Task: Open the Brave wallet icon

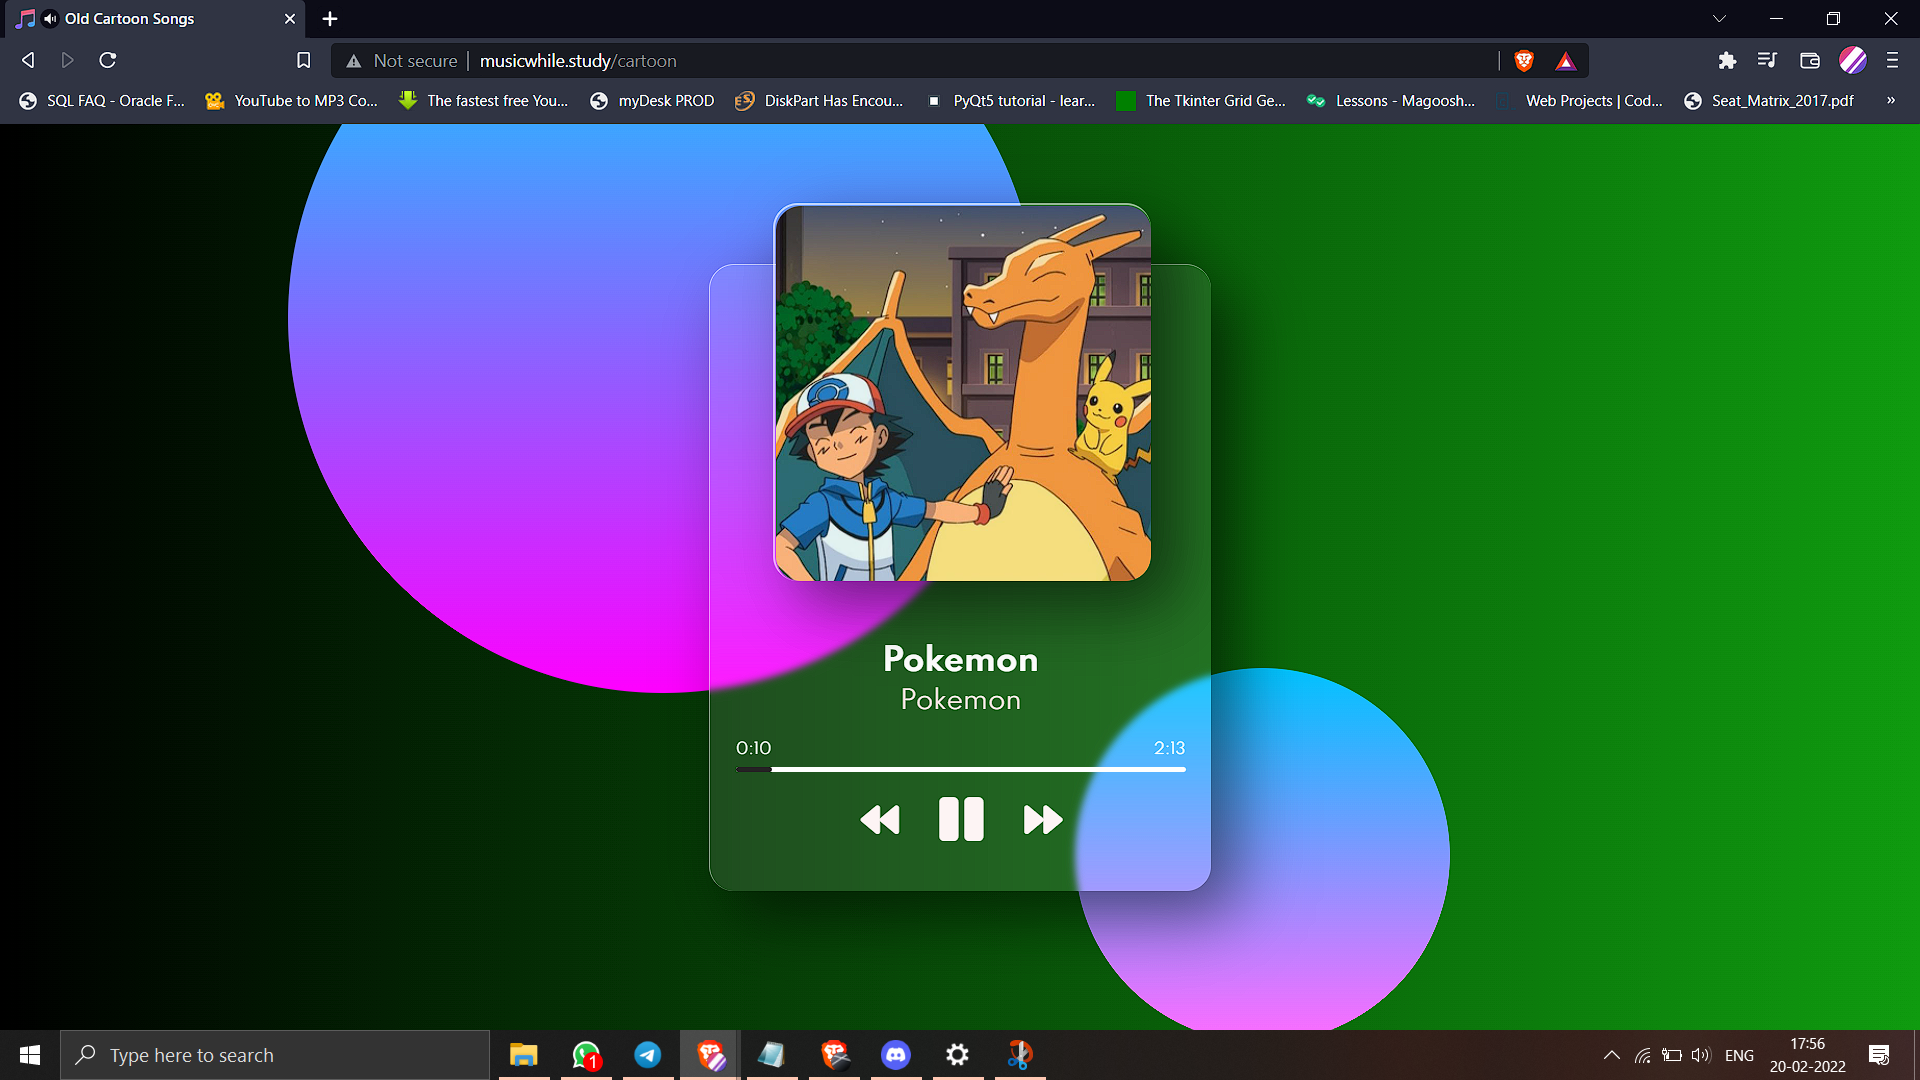Action: pyautogui.click(x=1809, y=61)
